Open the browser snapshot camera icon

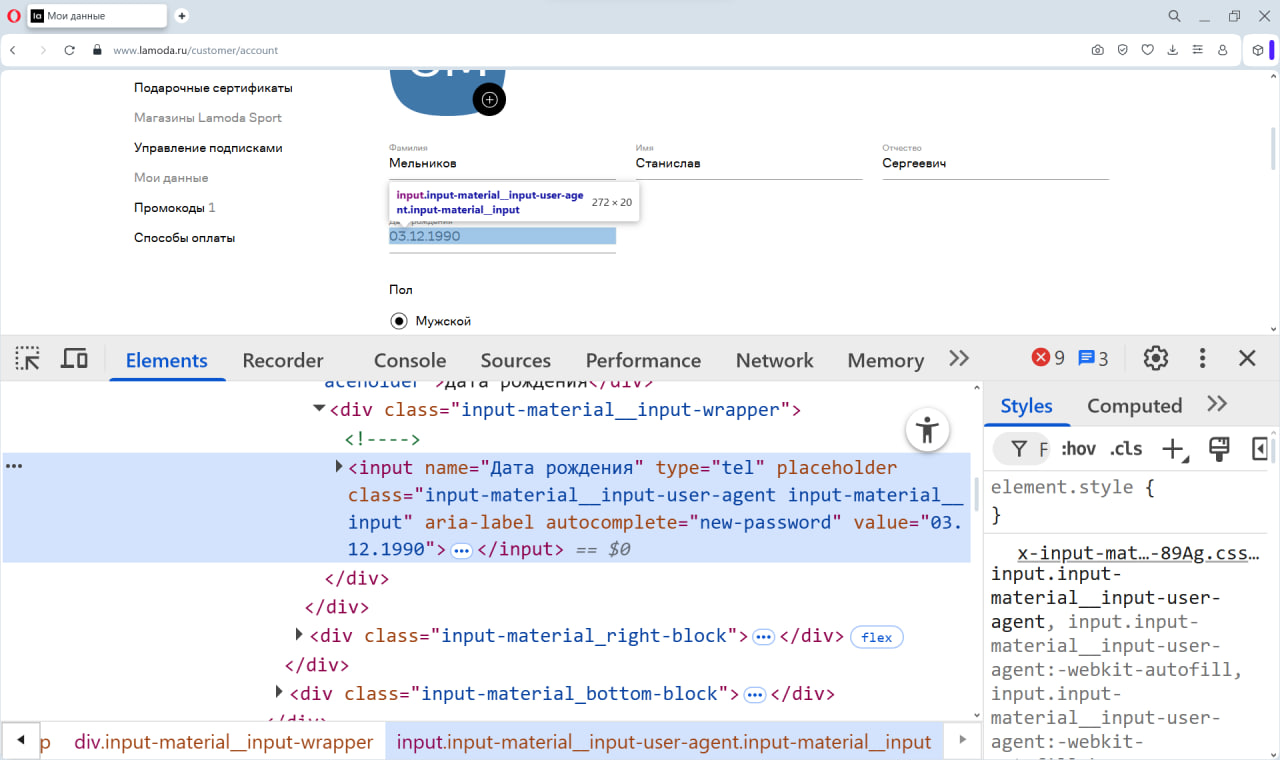point(1097,50)
